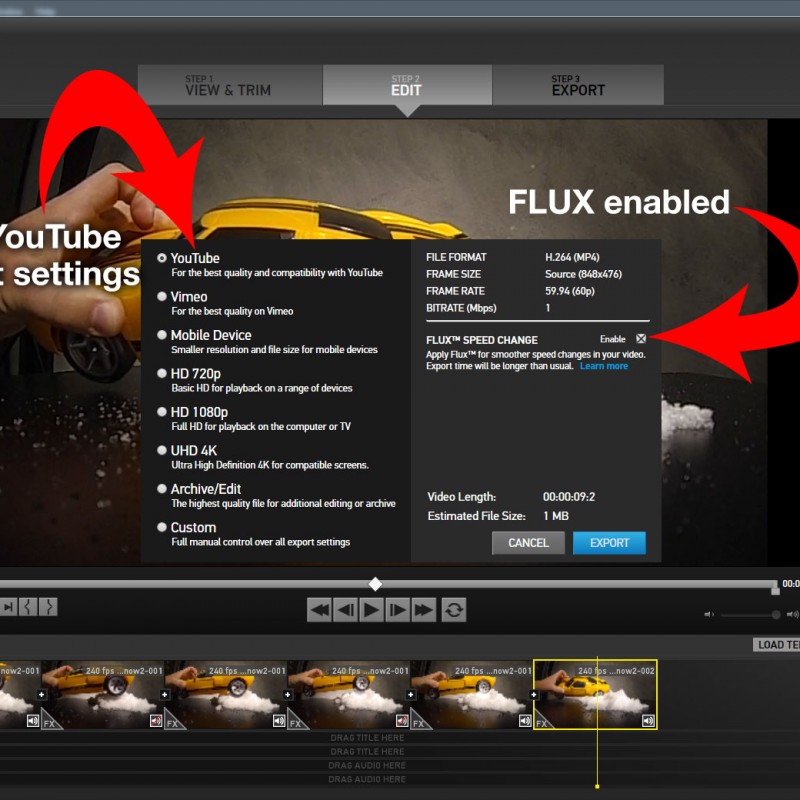Open FX on the yellow-outlined clip
Viewport: 800px width, 800px height.
pos(543,722)
